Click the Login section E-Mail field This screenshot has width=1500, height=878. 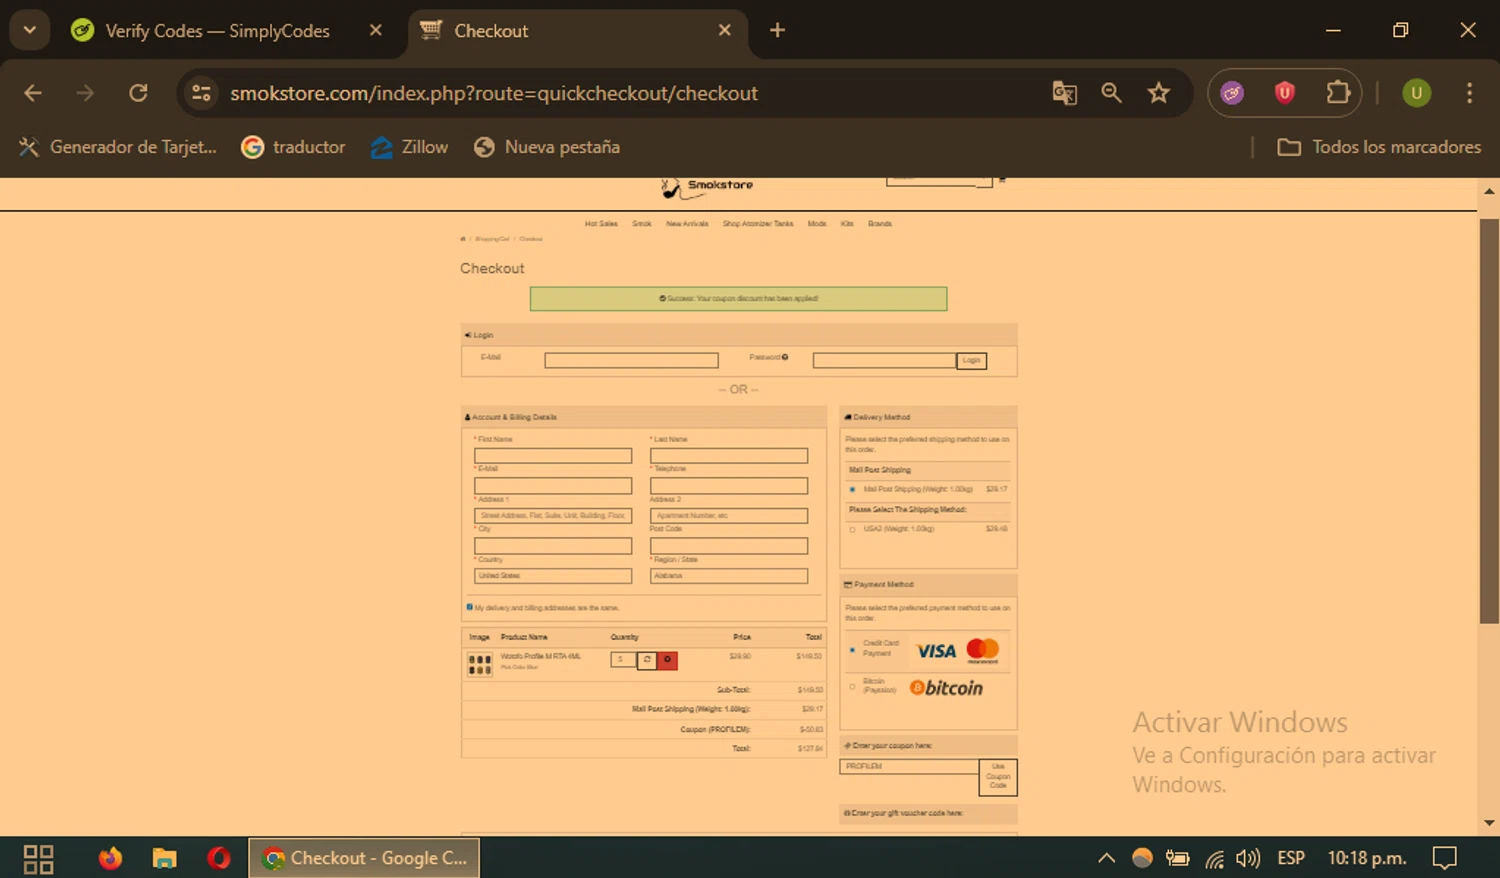pyautogui.click(x=631, y=360)
